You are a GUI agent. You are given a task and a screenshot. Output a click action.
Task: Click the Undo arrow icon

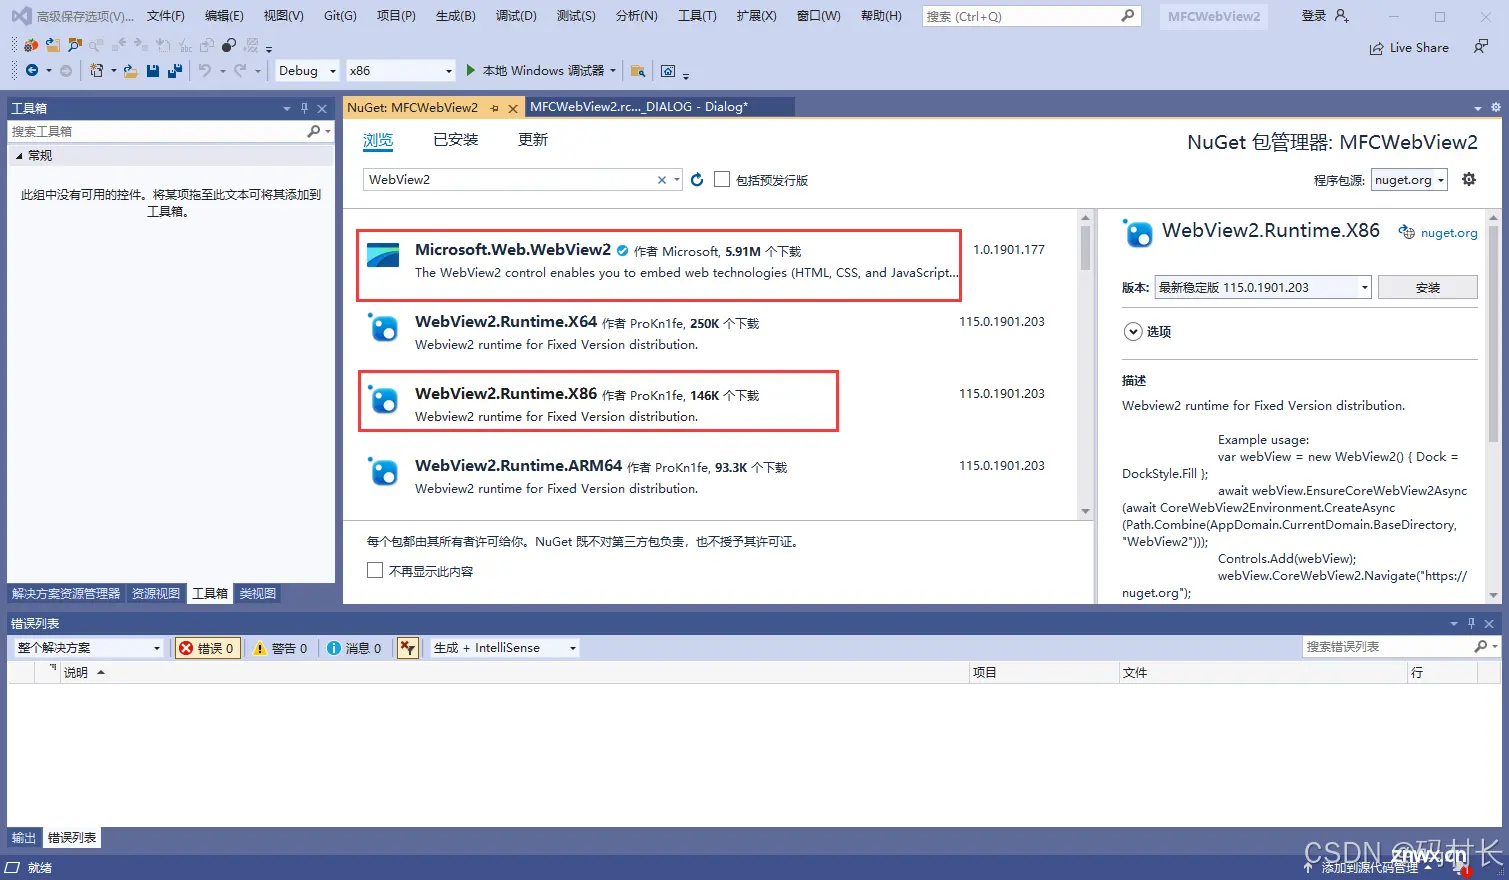(205, 70)
